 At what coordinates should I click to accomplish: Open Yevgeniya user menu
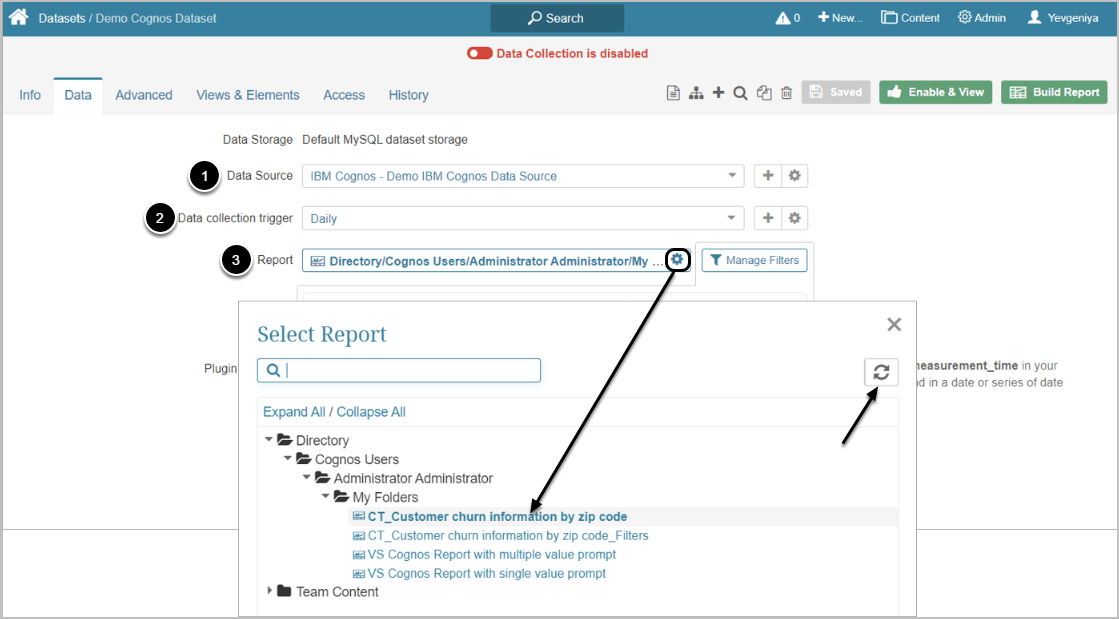(x=1063, y=18)
